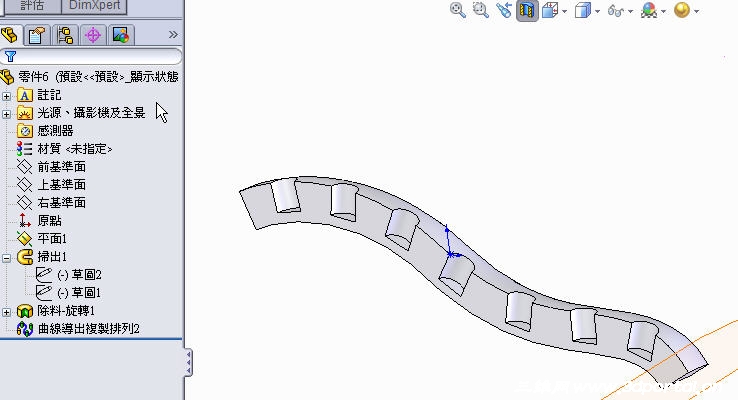This screenshot has height=400, width=738.
Task: Click the 前基準面 plane icon
Action: pos(24,167)
